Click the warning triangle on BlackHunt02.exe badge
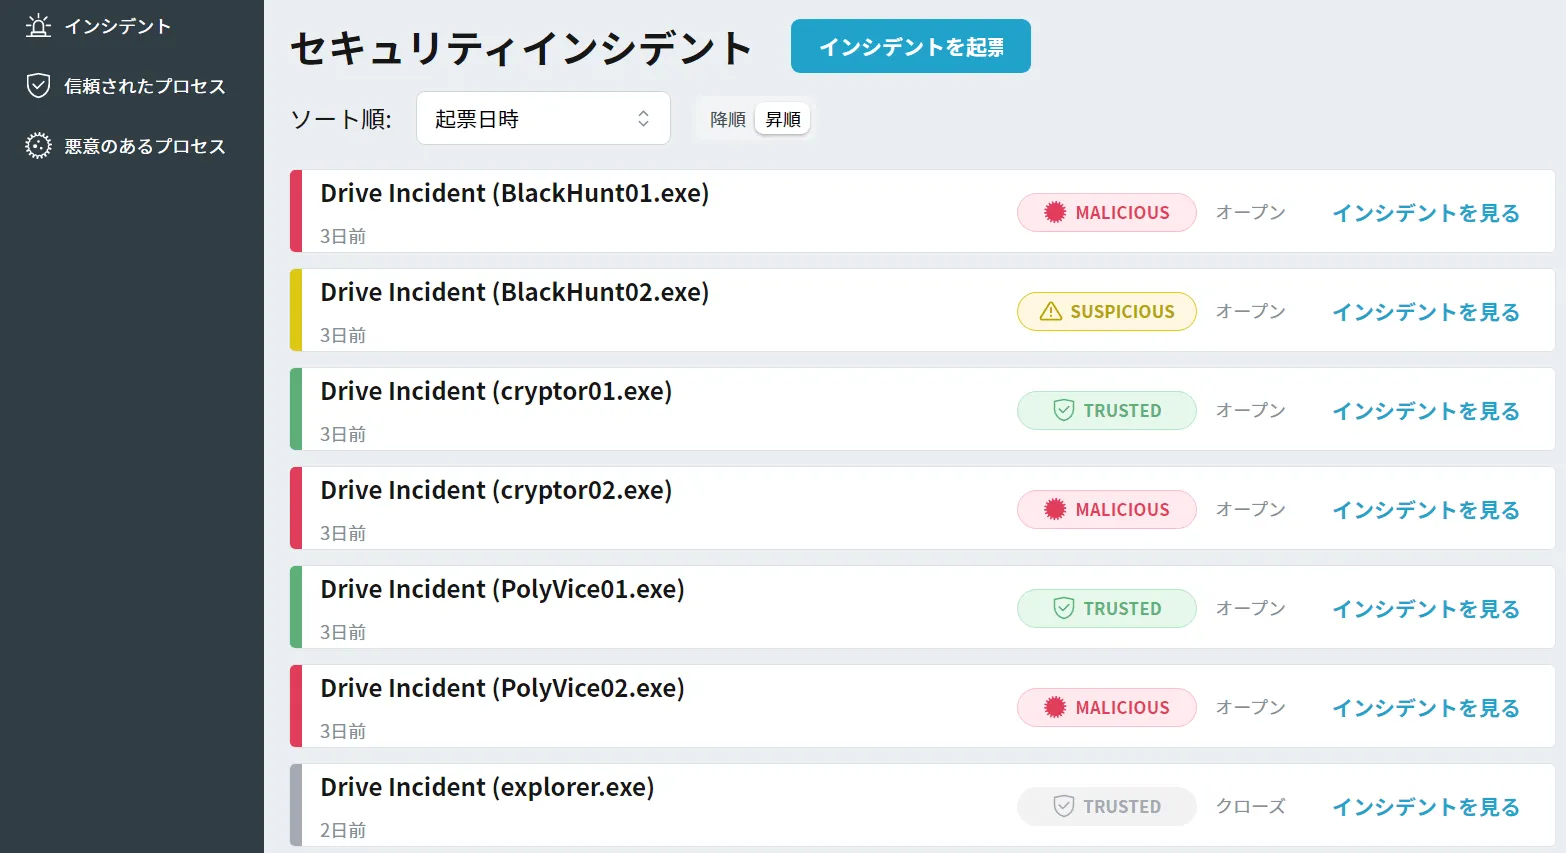1566x853 pixels. (1050, 312)
